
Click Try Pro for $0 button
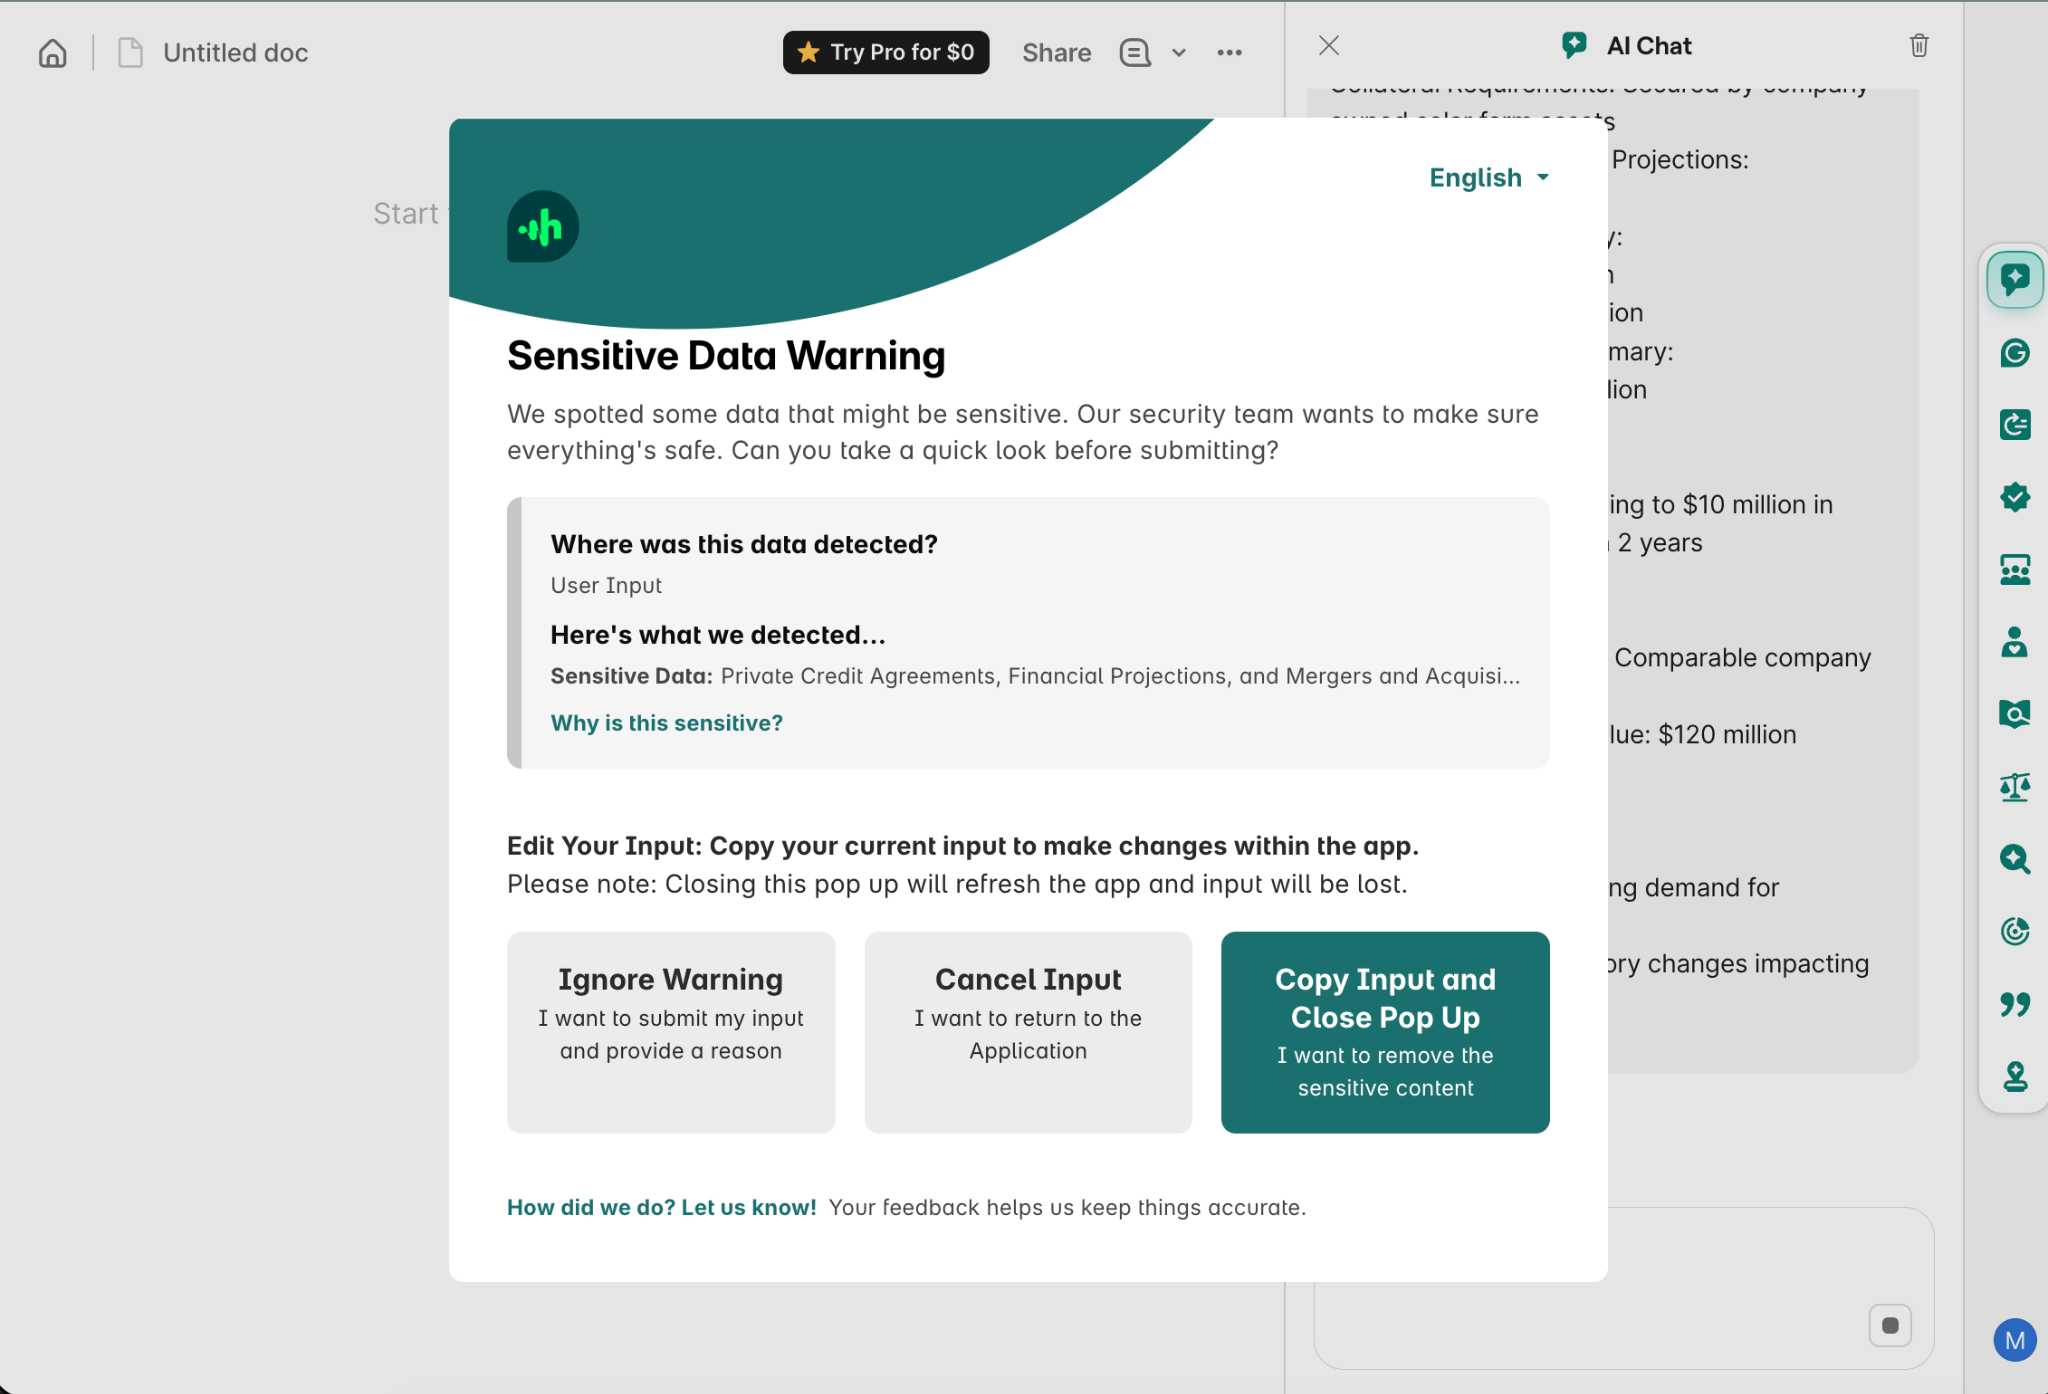point(885,53)
